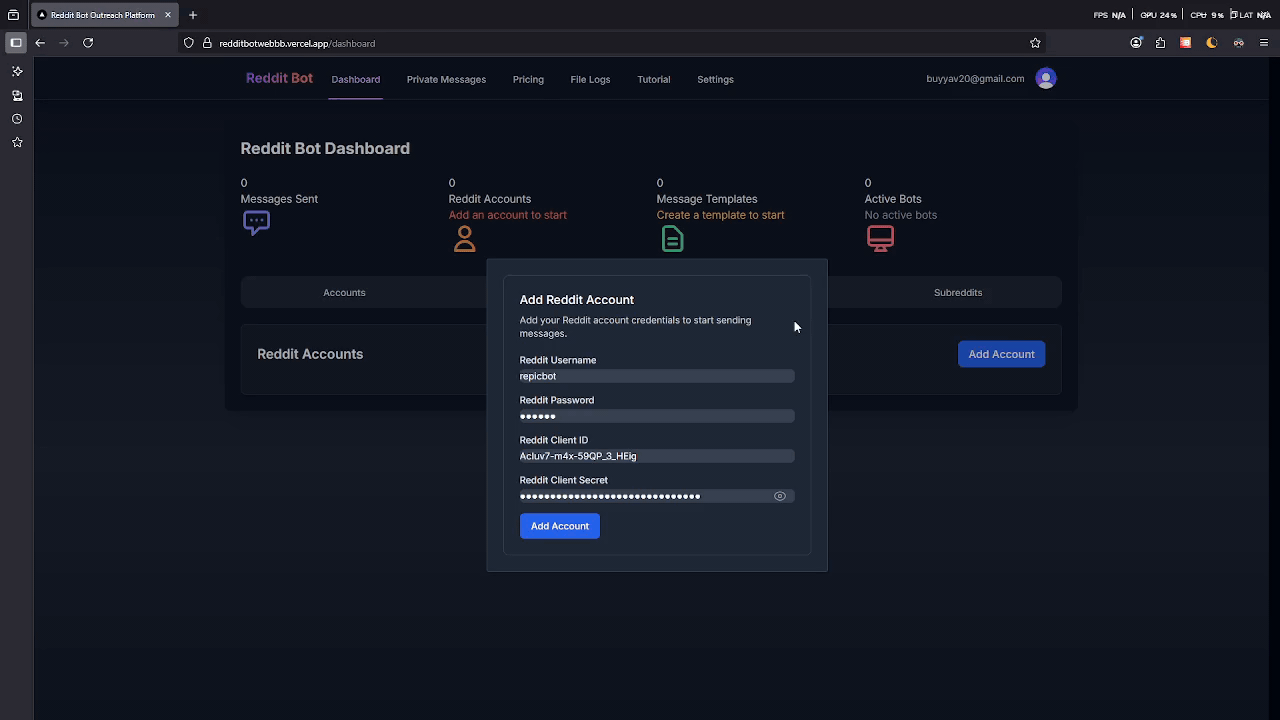This screenshot has width=1280, height=720.
Task: Bookmark the page using the star in address bar
Action: pos(1035,43)
